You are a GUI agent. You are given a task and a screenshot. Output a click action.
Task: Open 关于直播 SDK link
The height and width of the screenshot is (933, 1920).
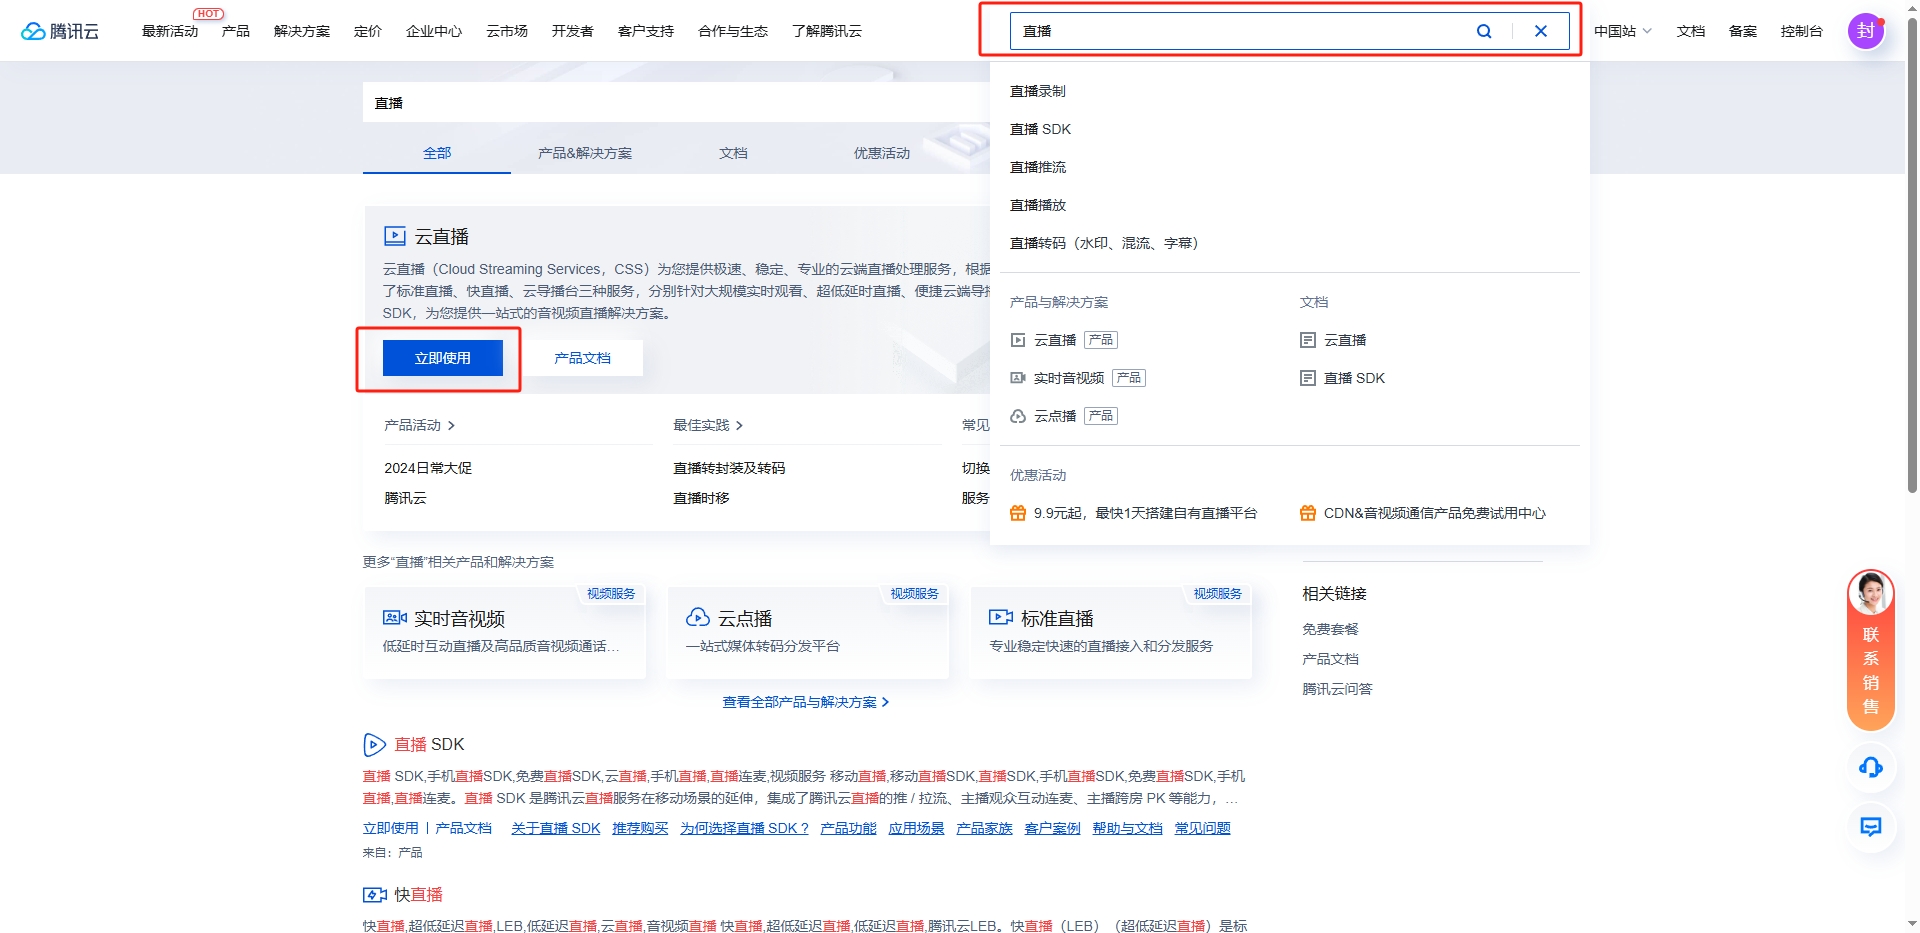tap(556, 828)
